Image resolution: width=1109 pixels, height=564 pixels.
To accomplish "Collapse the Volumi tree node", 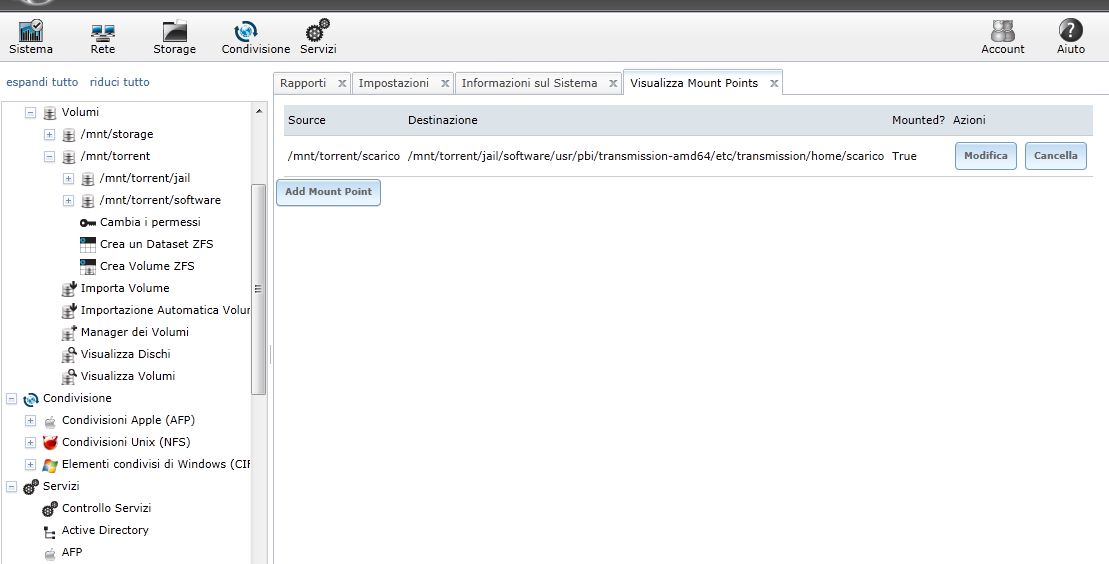I will (30, 113).
